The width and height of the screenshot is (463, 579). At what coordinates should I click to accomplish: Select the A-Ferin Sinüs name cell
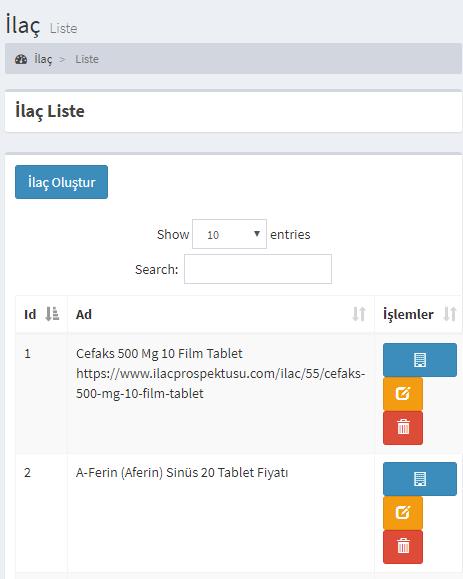pyautogui.click(x=221, y=513)
